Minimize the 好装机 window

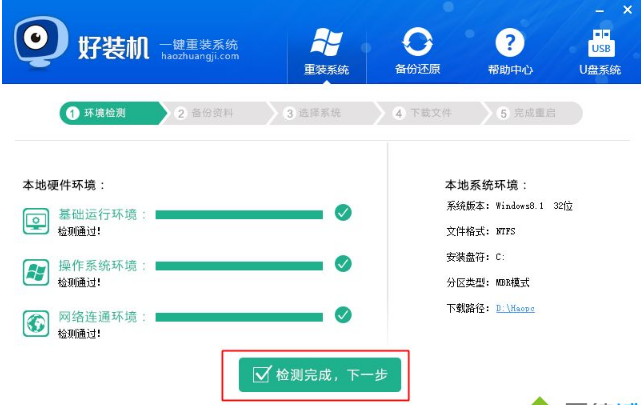point(600,11)
